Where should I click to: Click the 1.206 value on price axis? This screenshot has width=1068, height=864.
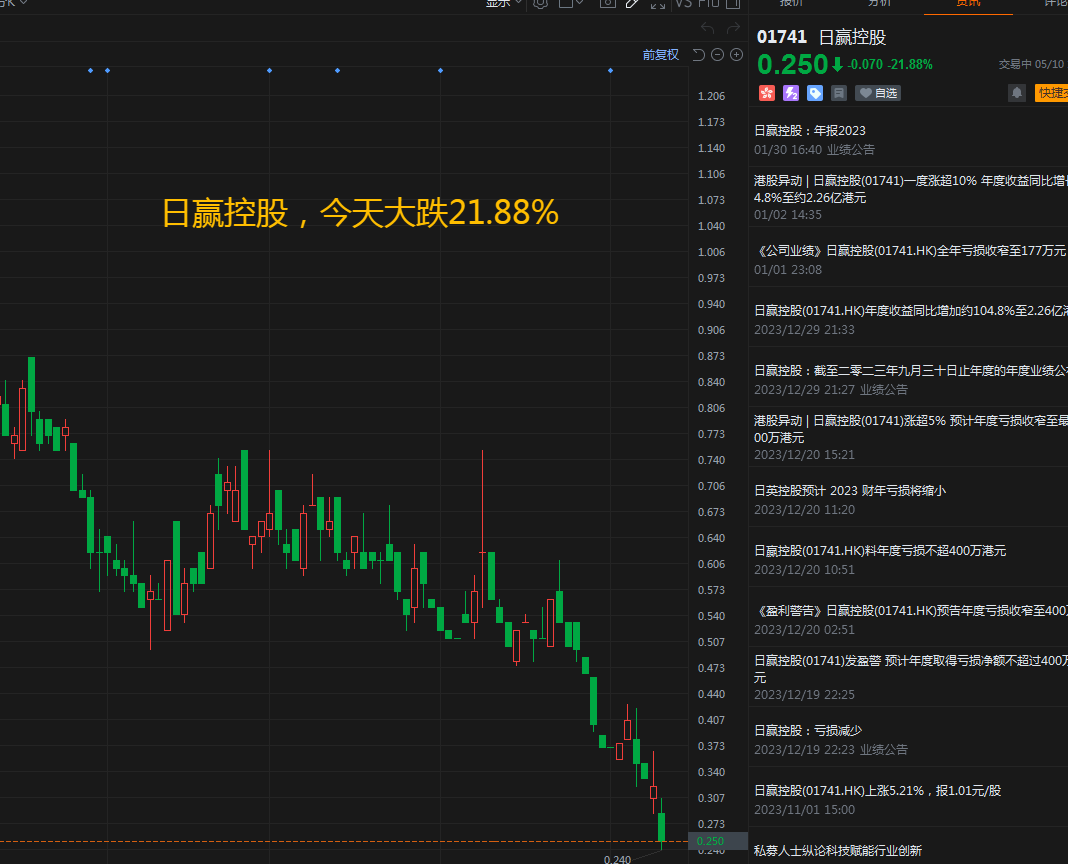(711, 96)
